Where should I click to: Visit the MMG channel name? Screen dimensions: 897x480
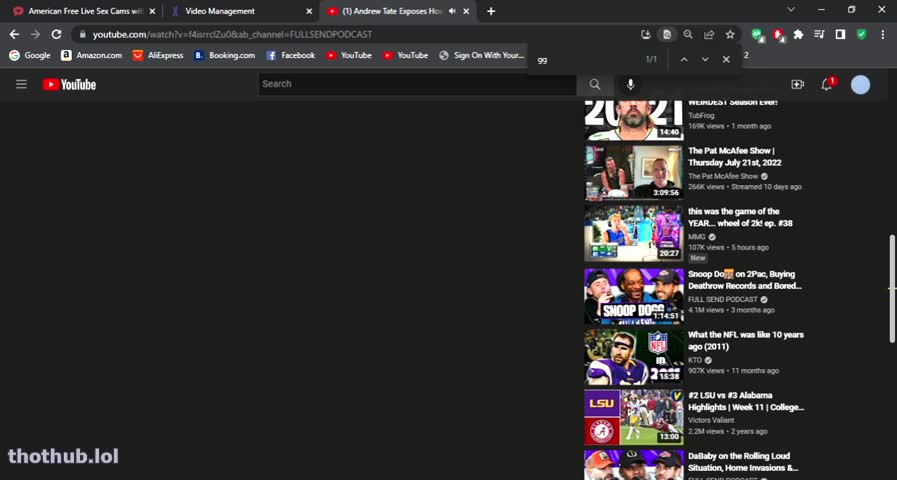[x=697, y=237]
